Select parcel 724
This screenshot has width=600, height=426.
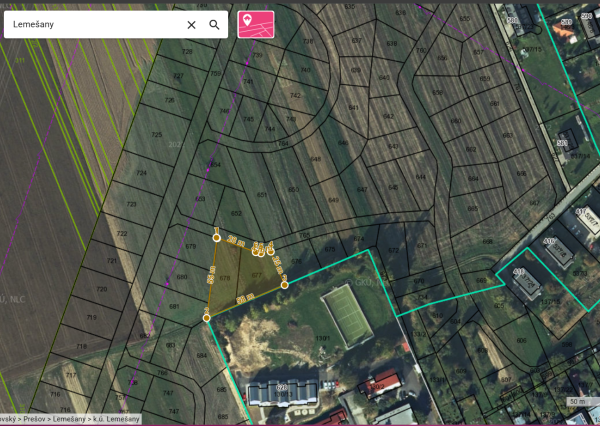(x=142, y=173)
